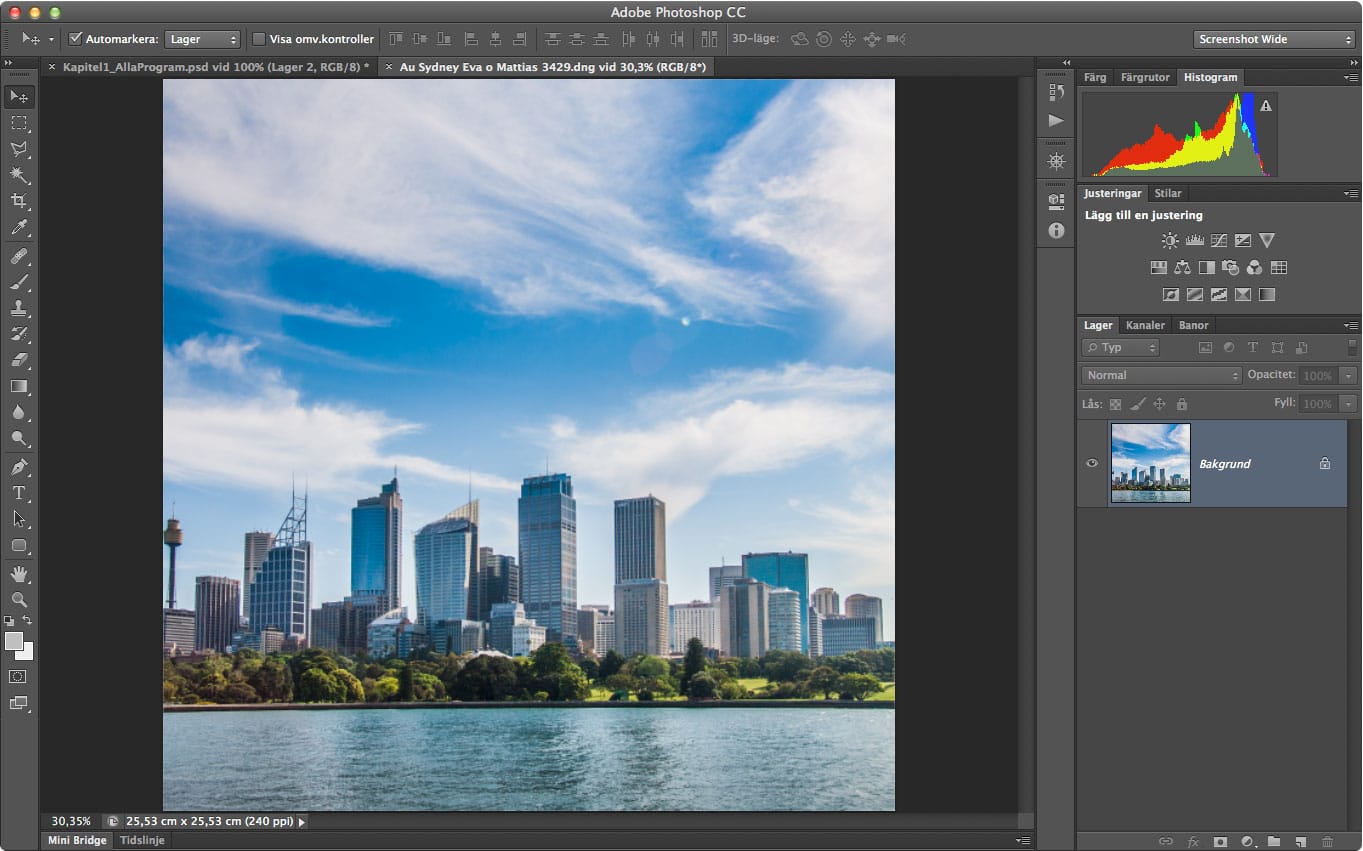Select the Crop tool
This screenshot has width=1363, height=851.
click(19, 201)
